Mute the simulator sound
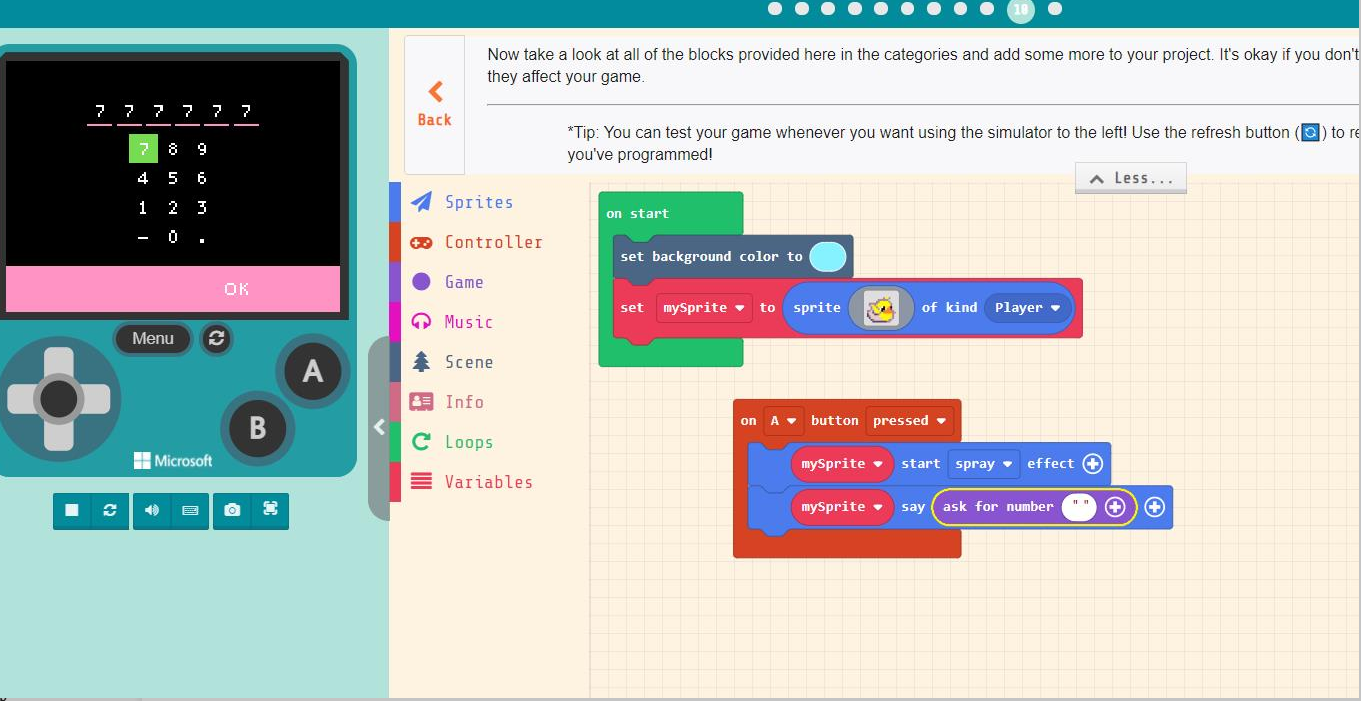1361x701 pixels. point(151,510)
